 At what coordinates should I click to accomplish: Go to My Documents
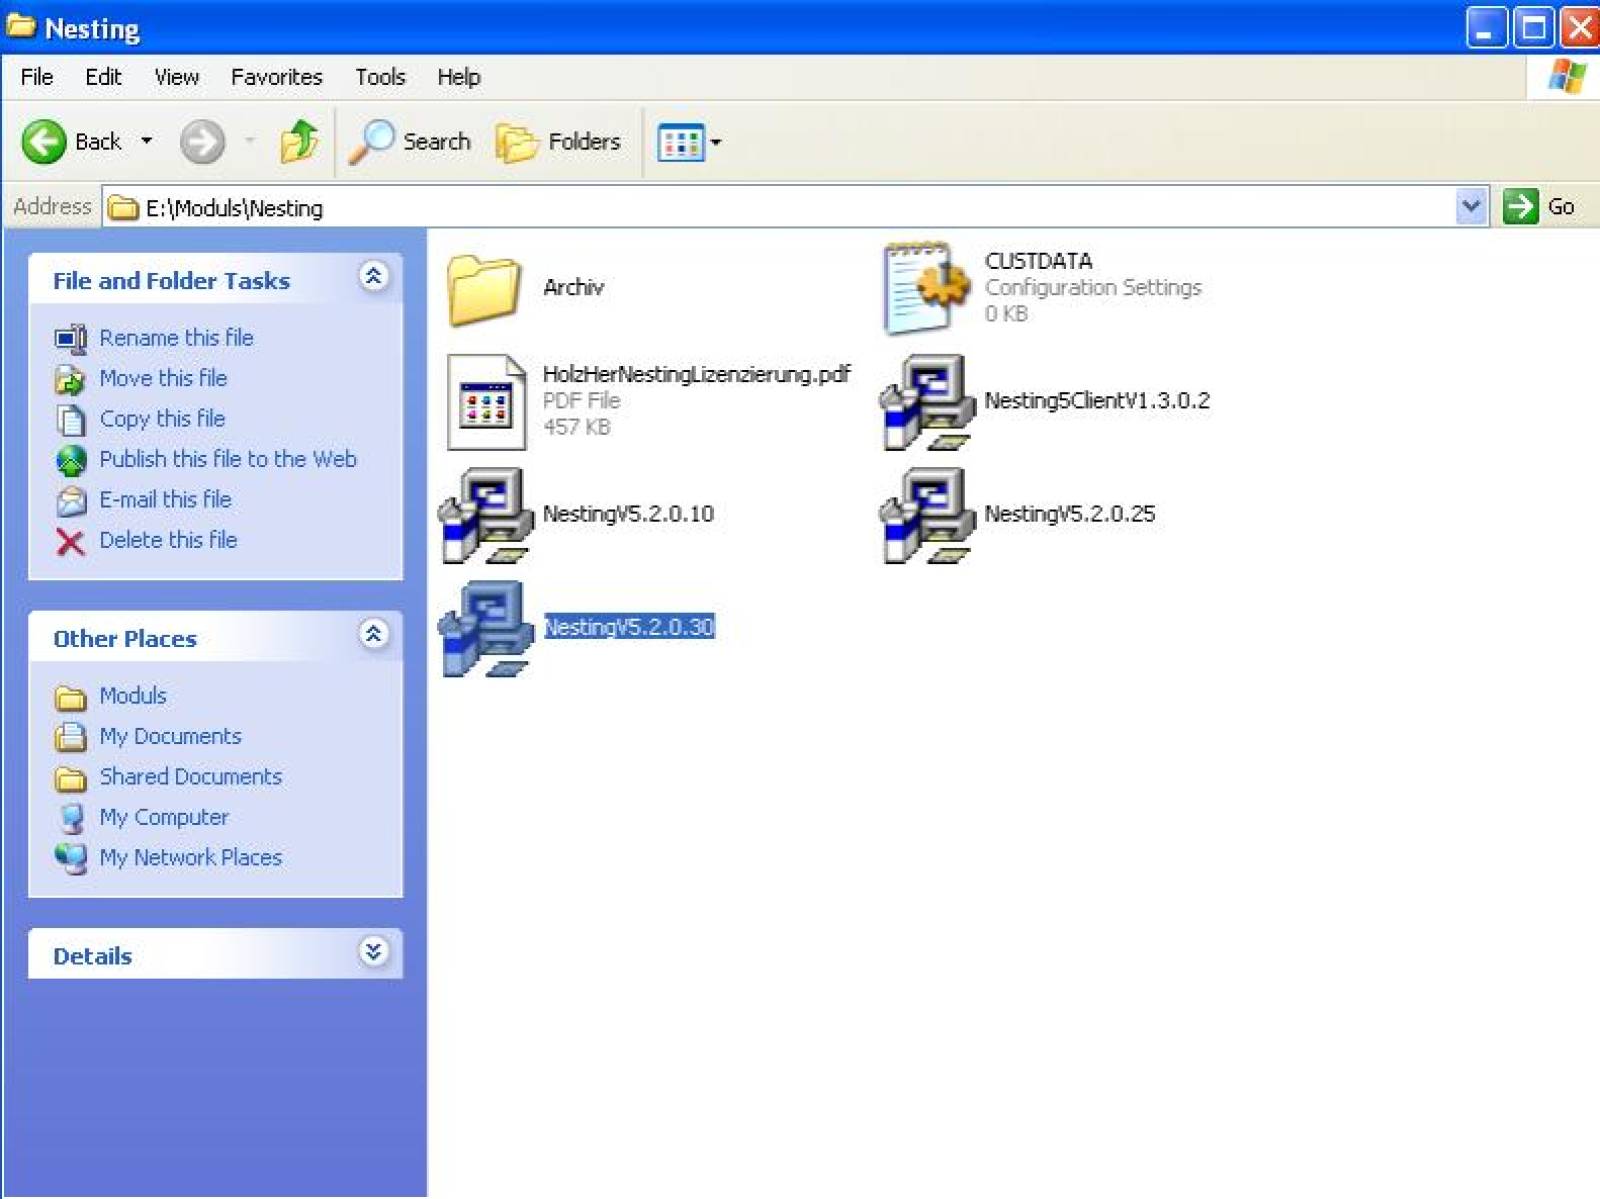[170, 736]
